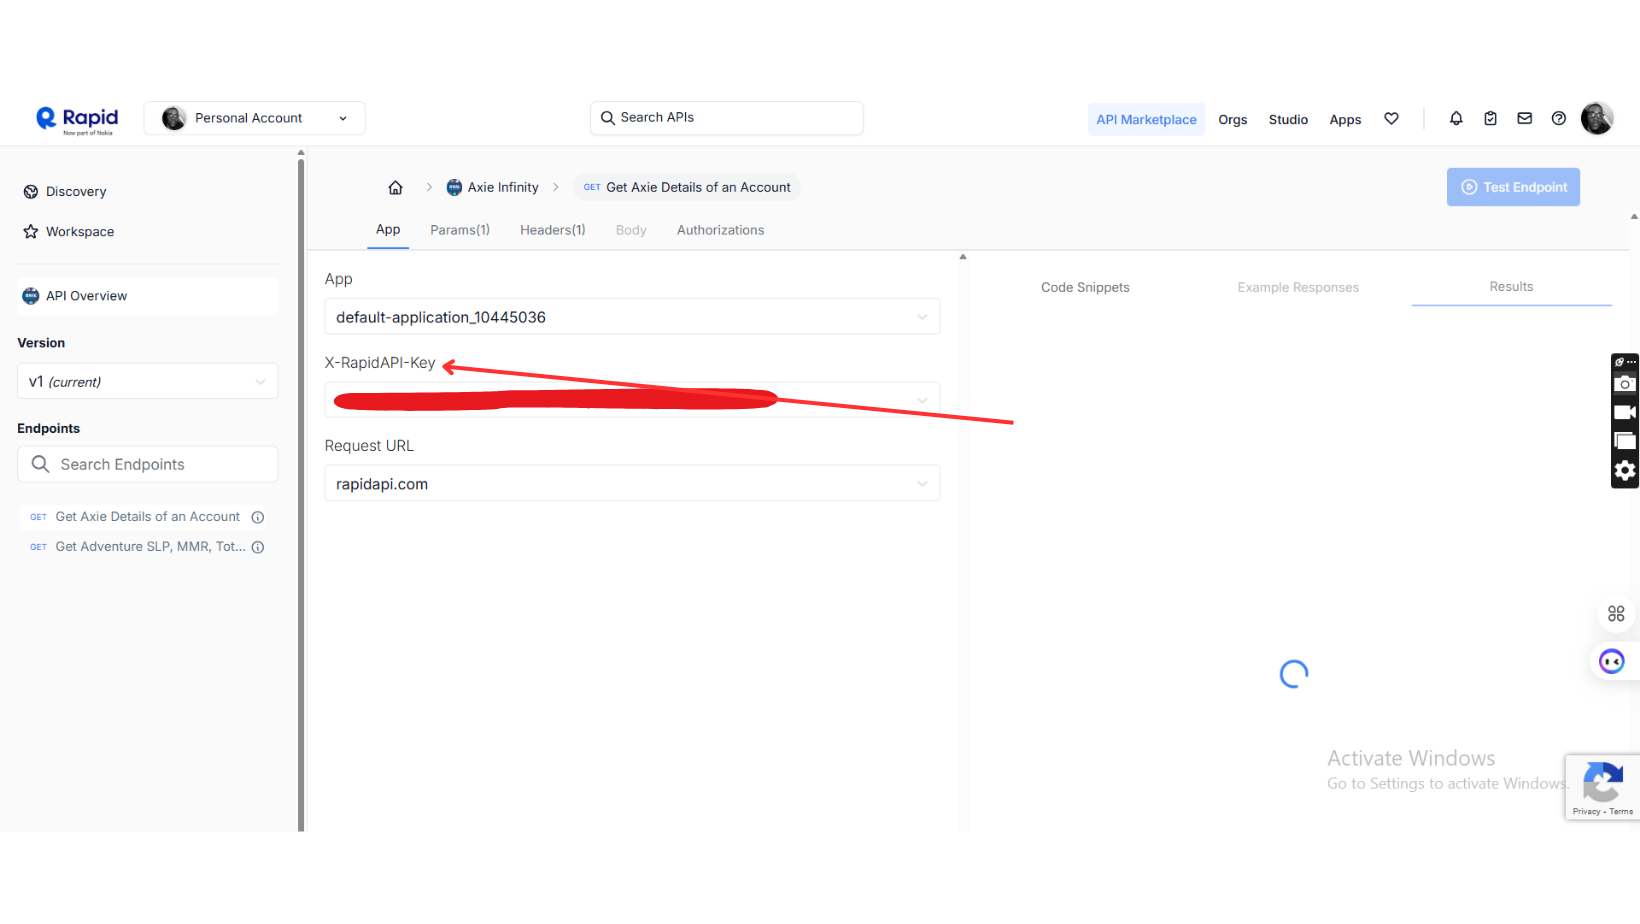1640x924 pixels.
Task: Open the mail inbox icon
Action: (1524, 118)
